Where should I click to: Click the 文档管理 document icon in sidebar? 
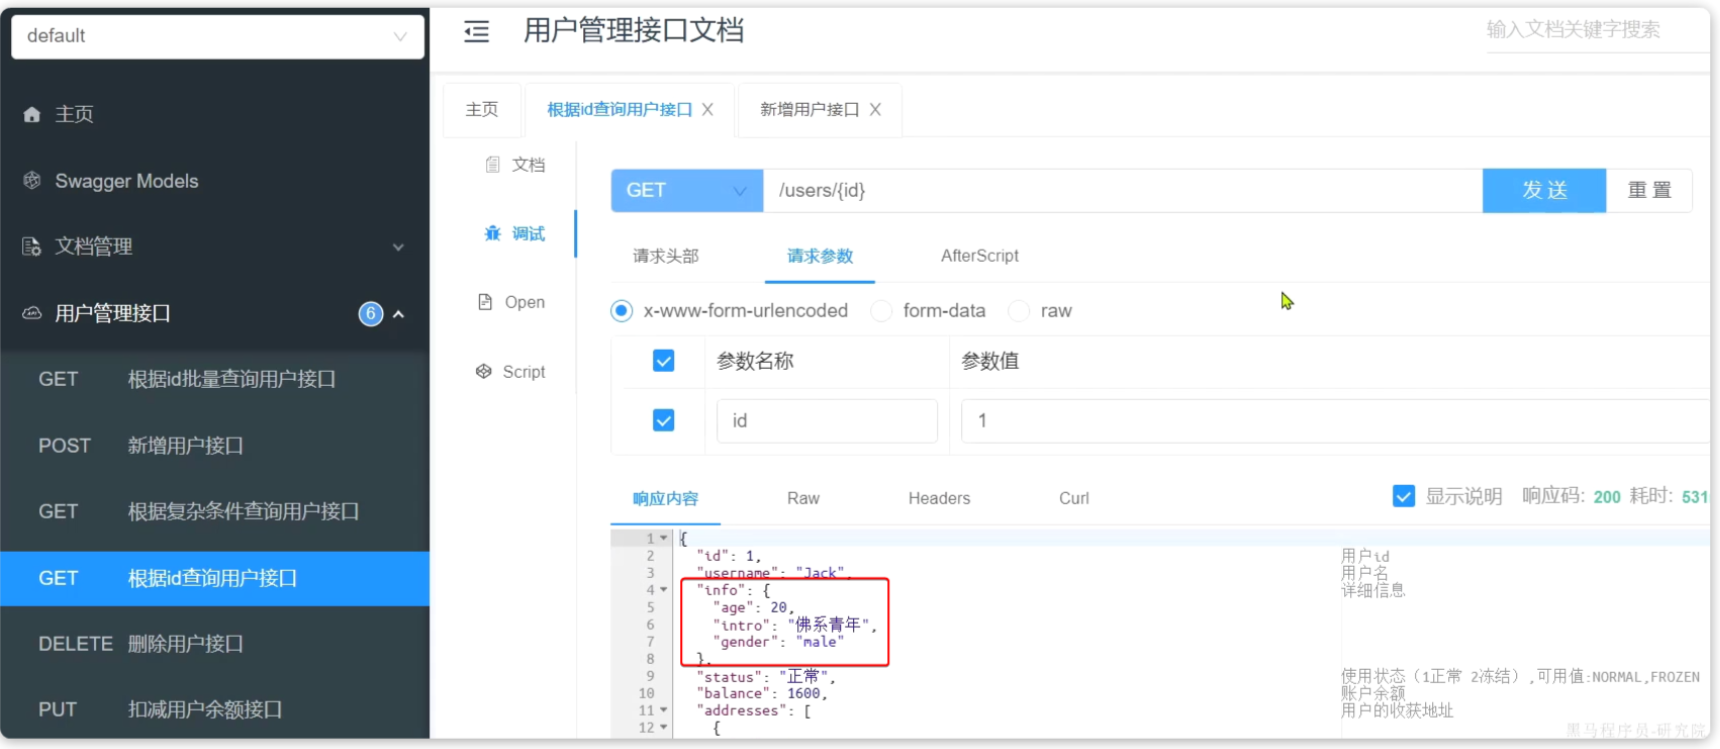point(32,247)
